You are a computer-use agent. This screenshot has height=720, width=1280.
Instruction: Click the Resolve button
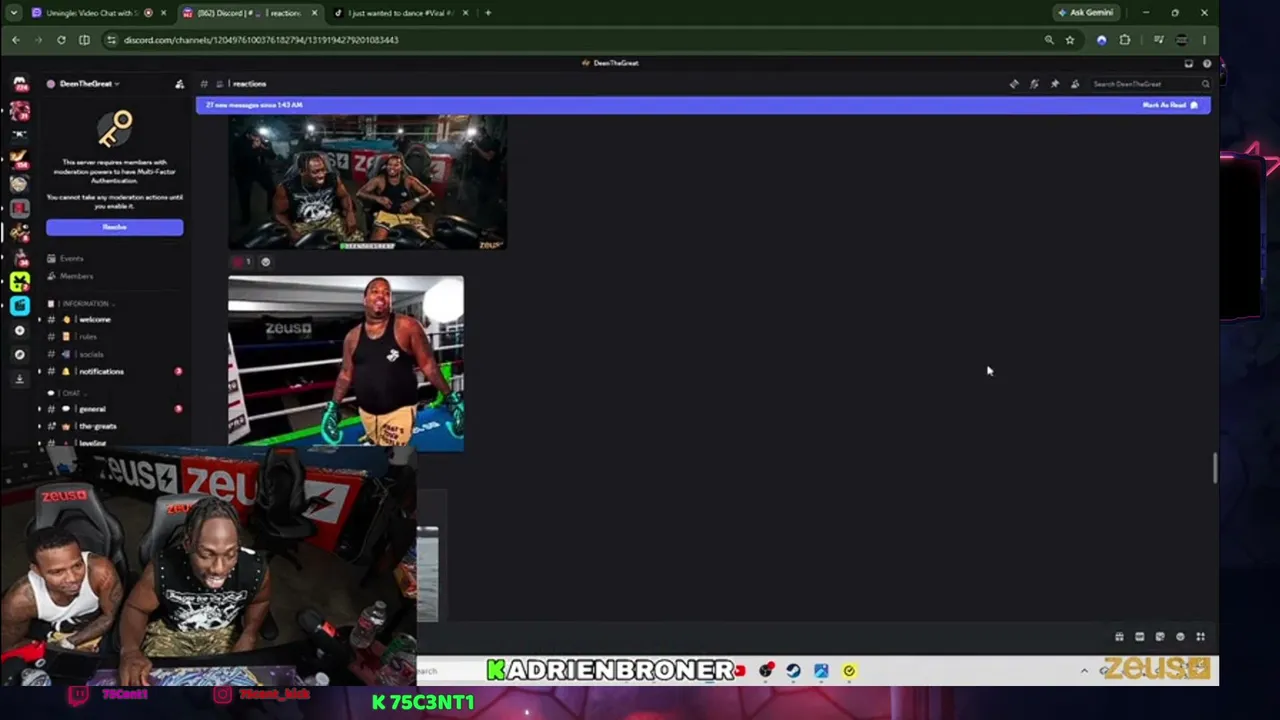point(114,228)
